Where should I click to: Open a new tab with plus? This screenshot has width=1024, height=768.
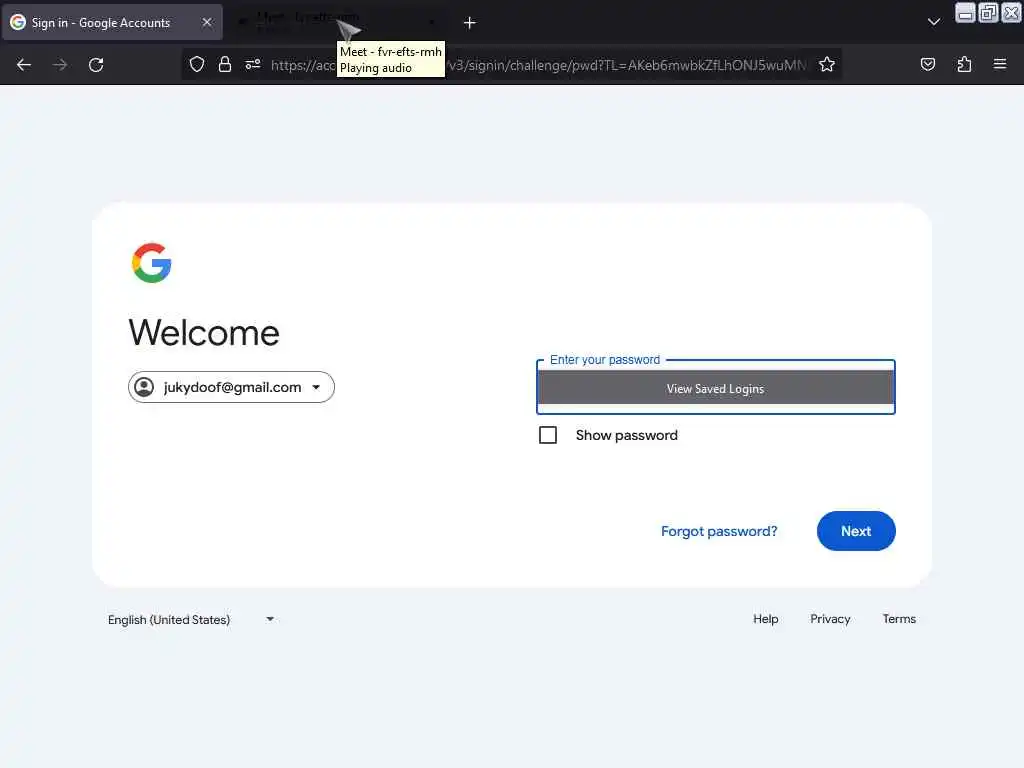pos(470,23)
